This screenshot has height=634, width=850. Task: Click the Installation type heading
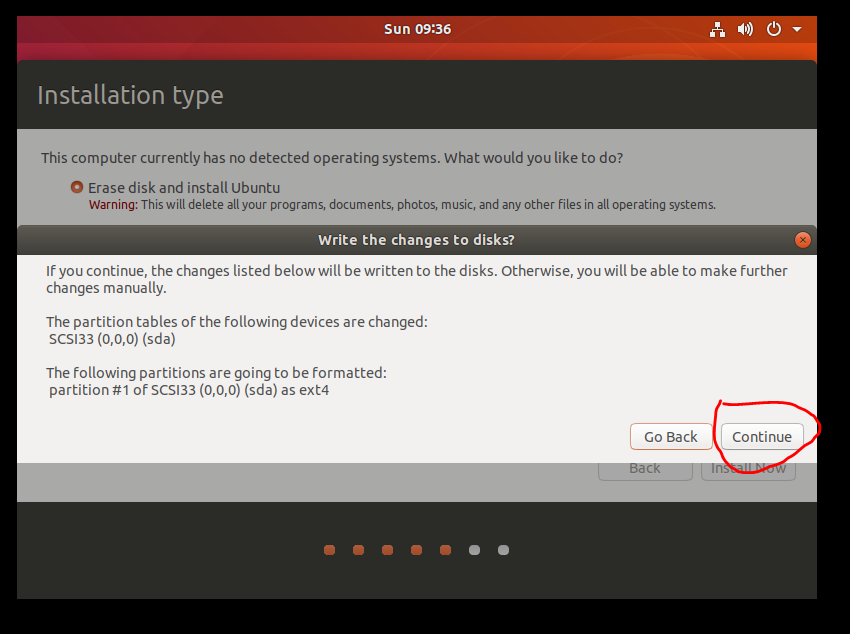[x=130, y=95]
